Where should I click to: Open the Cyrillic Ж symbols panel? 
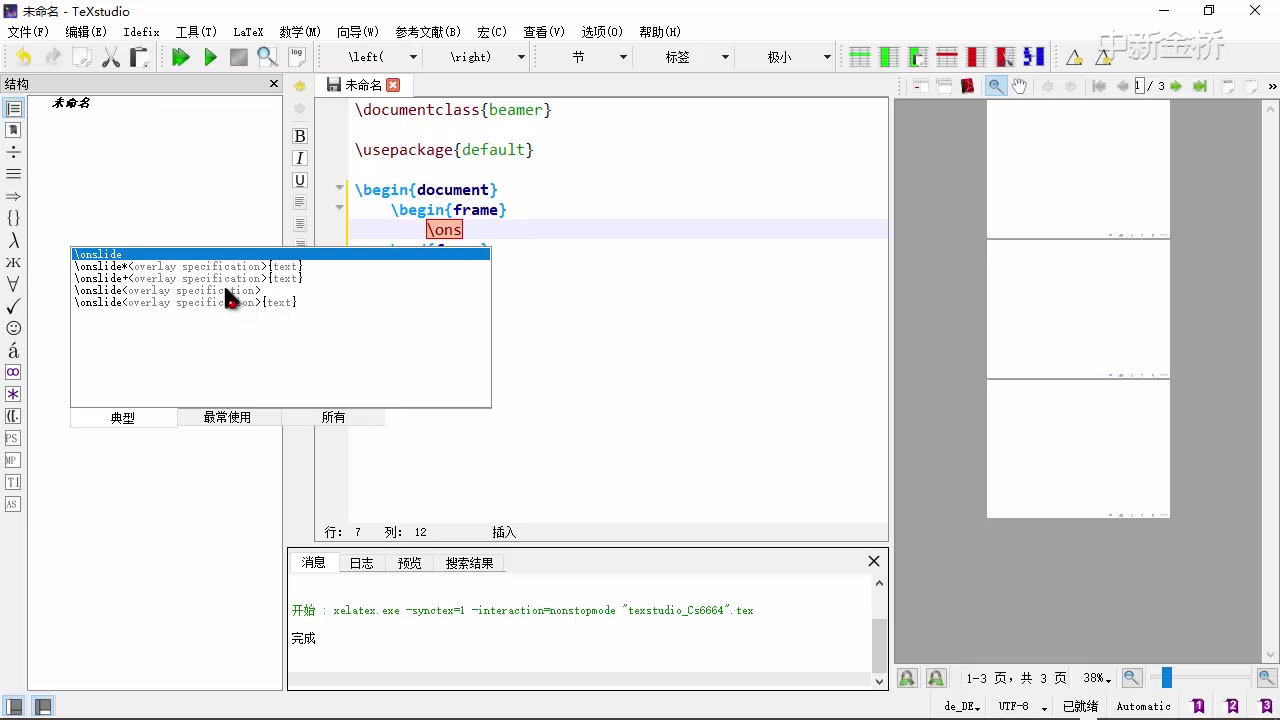click(x=13, y=262)
